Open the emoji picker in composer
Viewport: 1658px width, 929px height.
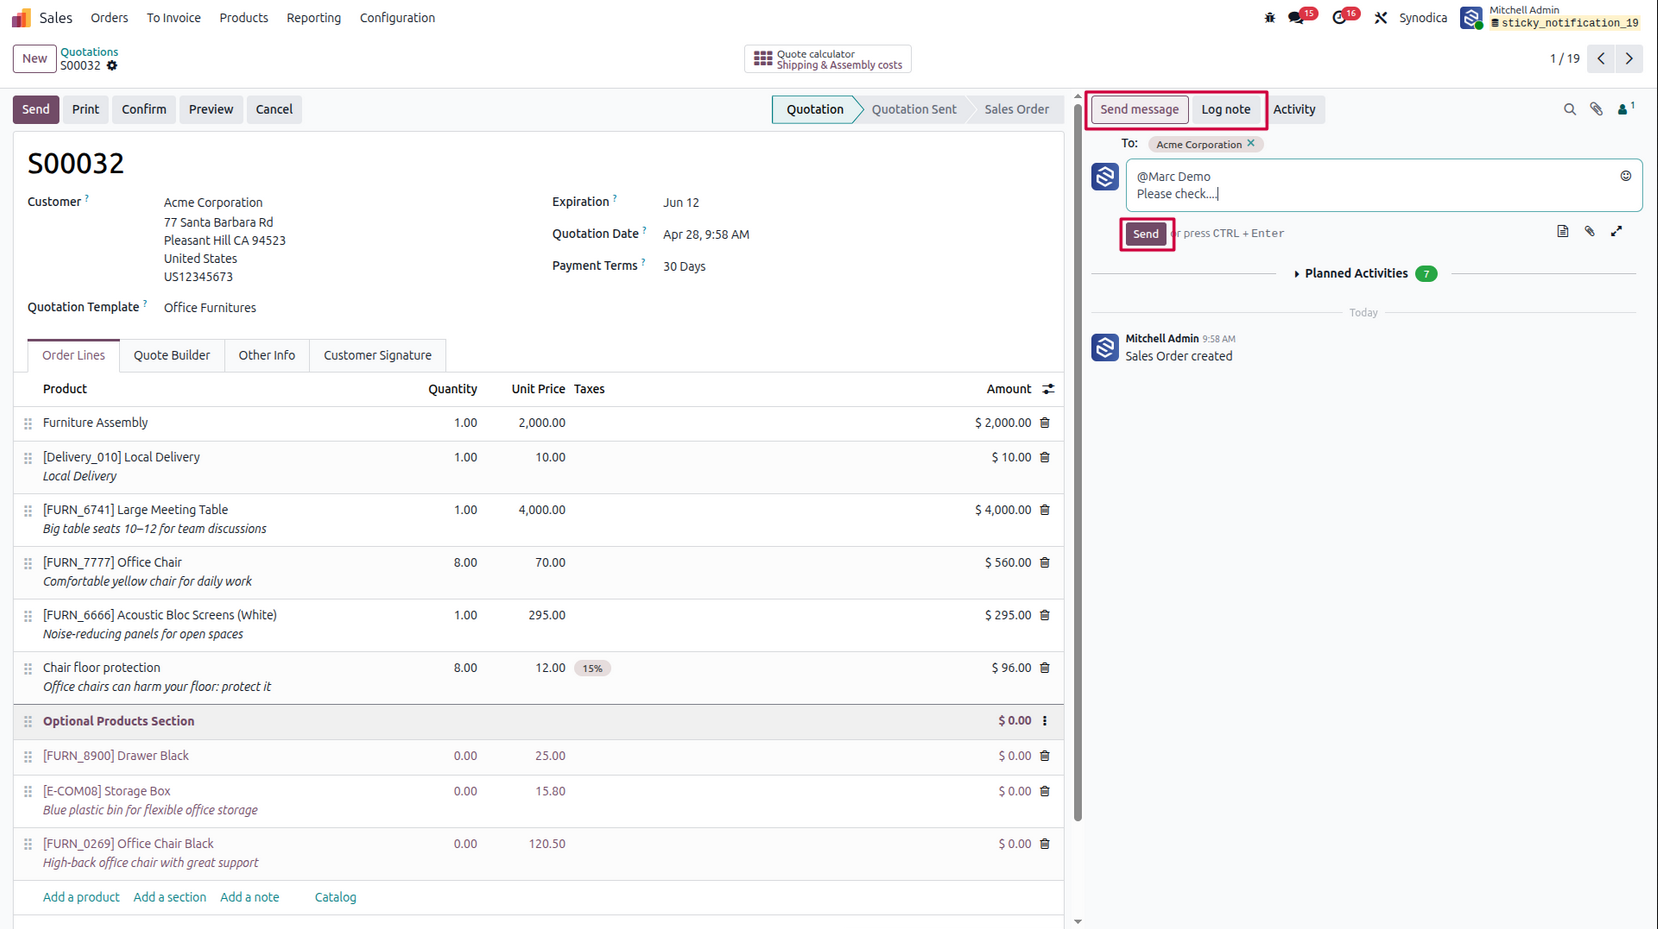(1625, 176)
